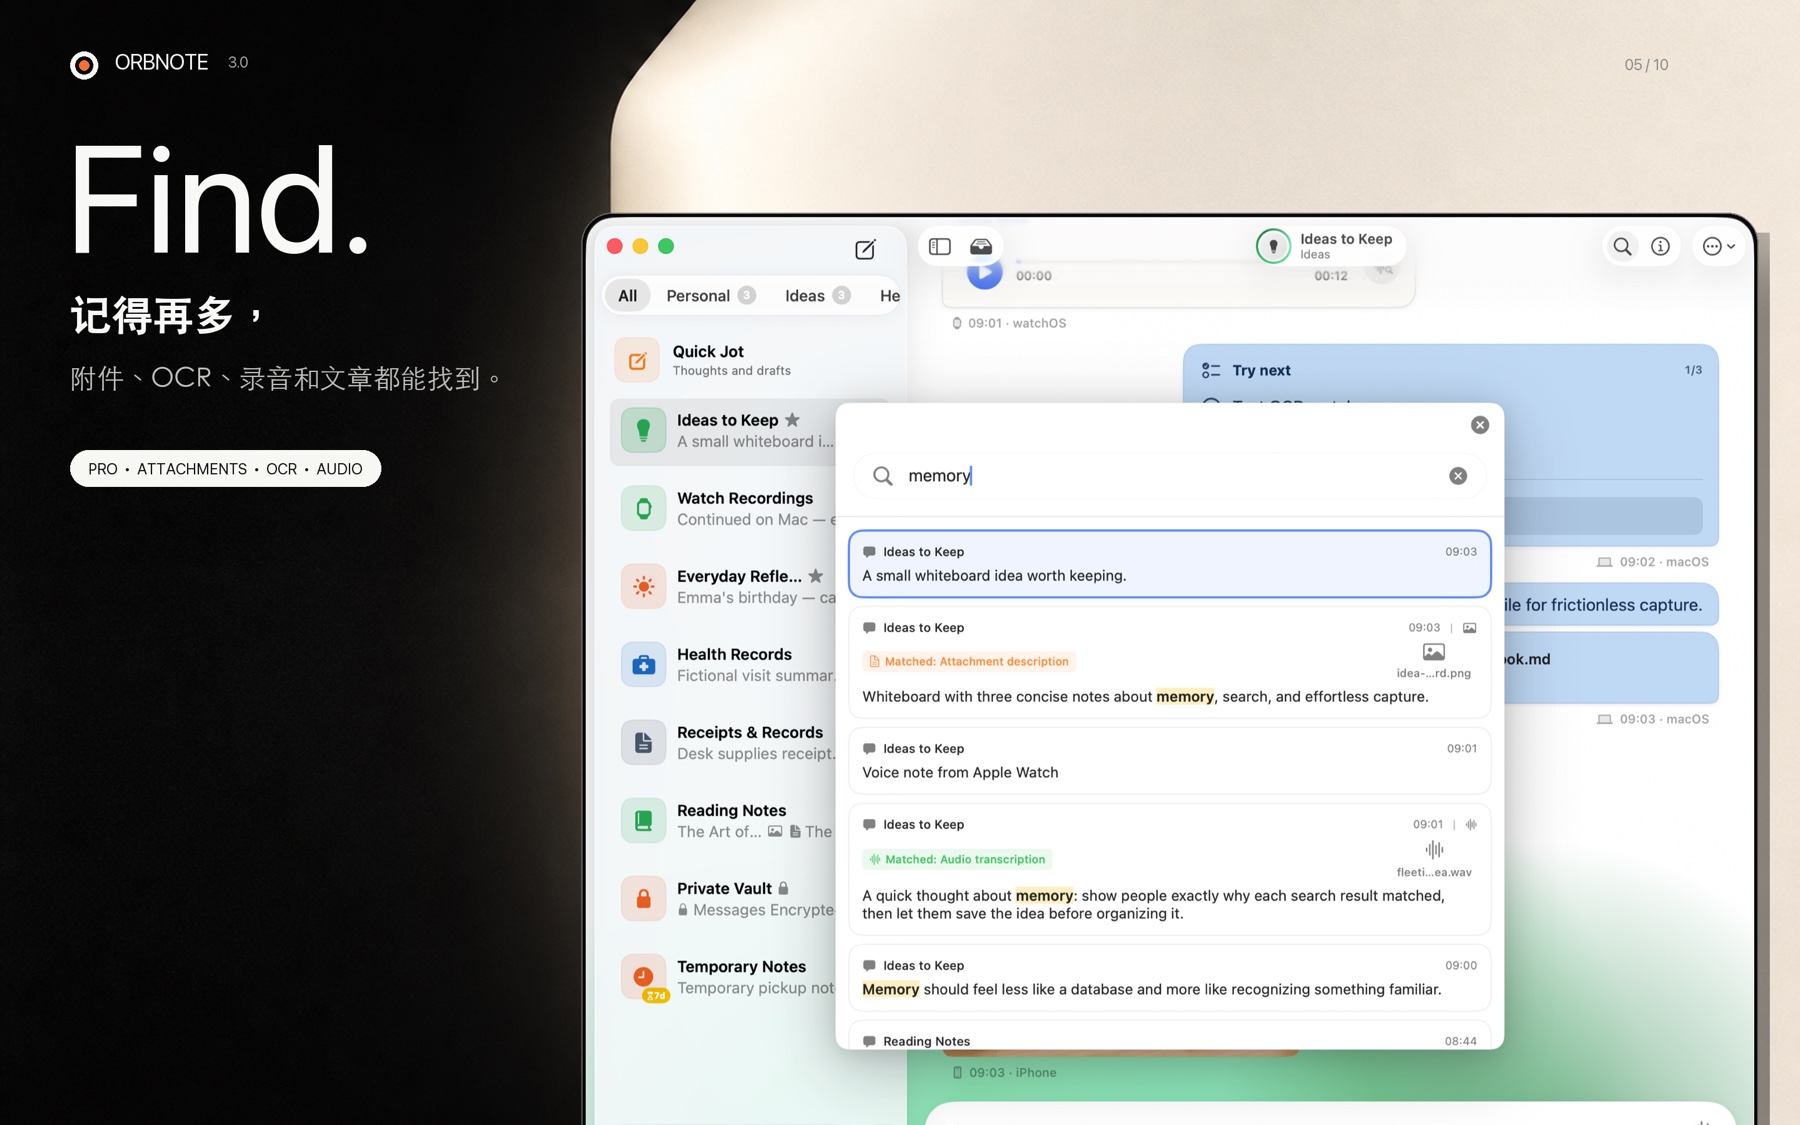Clear the memory search query
Image resolution: width=1800 pixels, height=1125 pixels.
tap(1458, 476)
